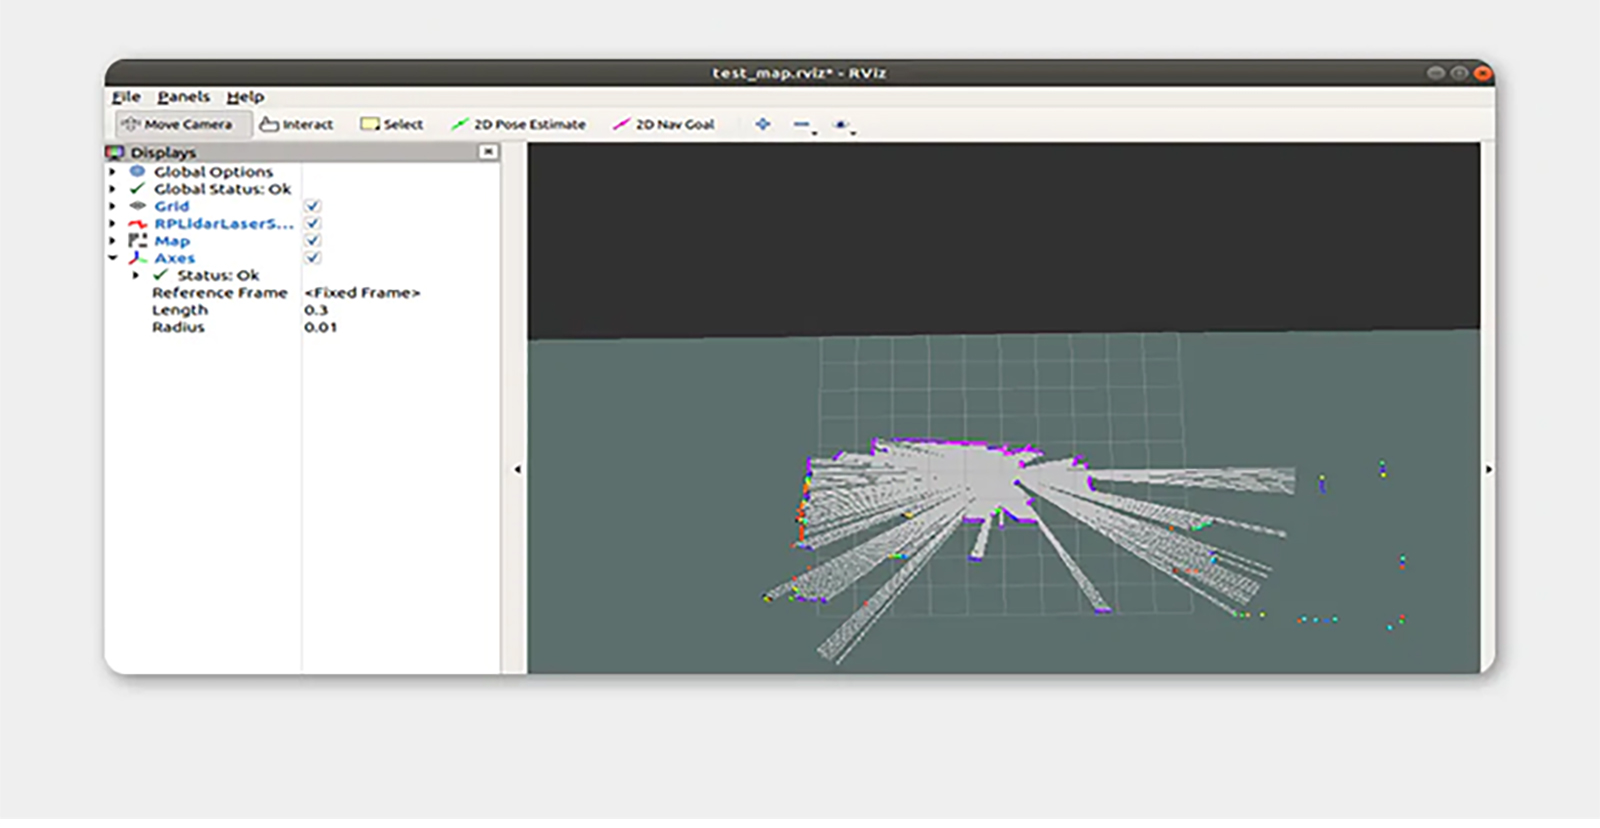This screenshot has height=828, width=1600.
Task: Pick the 2D Pose Estimate tool
Action: (518, 124)
